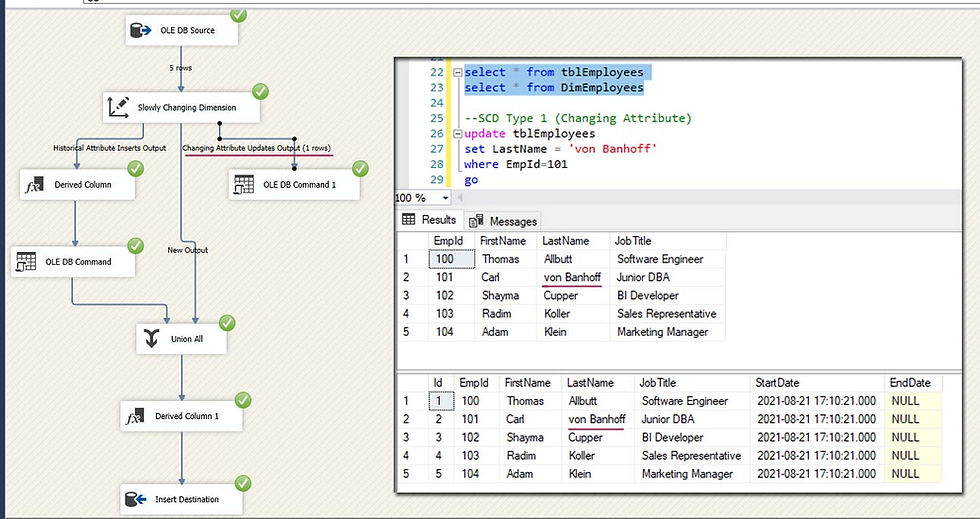Select the Derived Column fx icon
980x519 pixels.
34,184
